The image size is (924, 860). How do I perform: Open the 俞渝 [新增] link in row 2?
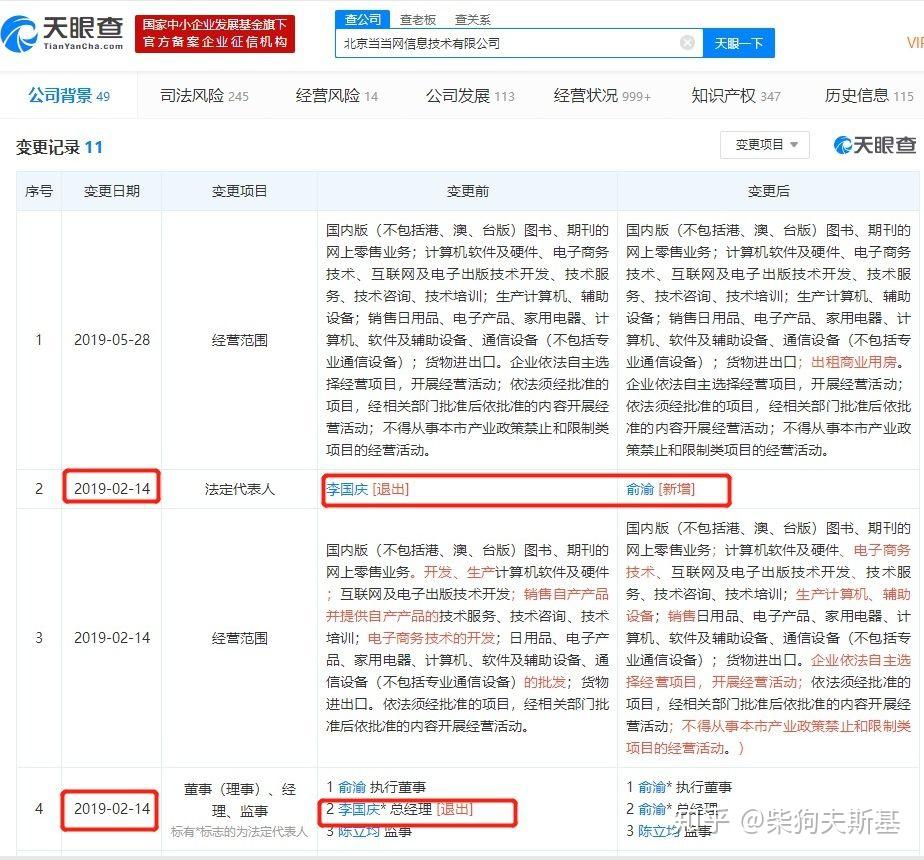tap(660, 489)
